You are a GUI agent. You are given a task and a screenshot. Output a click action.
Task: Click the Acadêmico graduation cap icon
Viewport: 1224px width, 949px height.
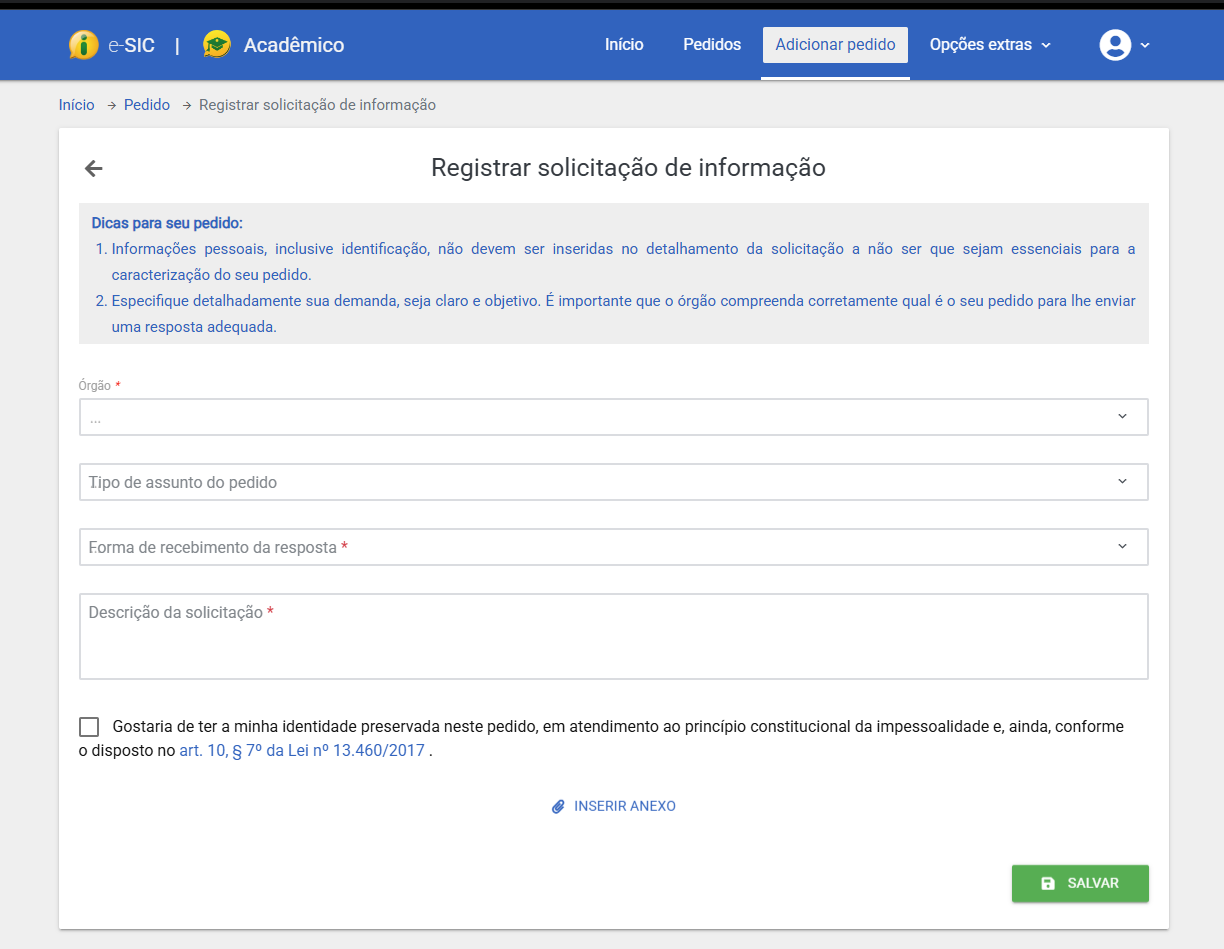[x=216, y=44]
